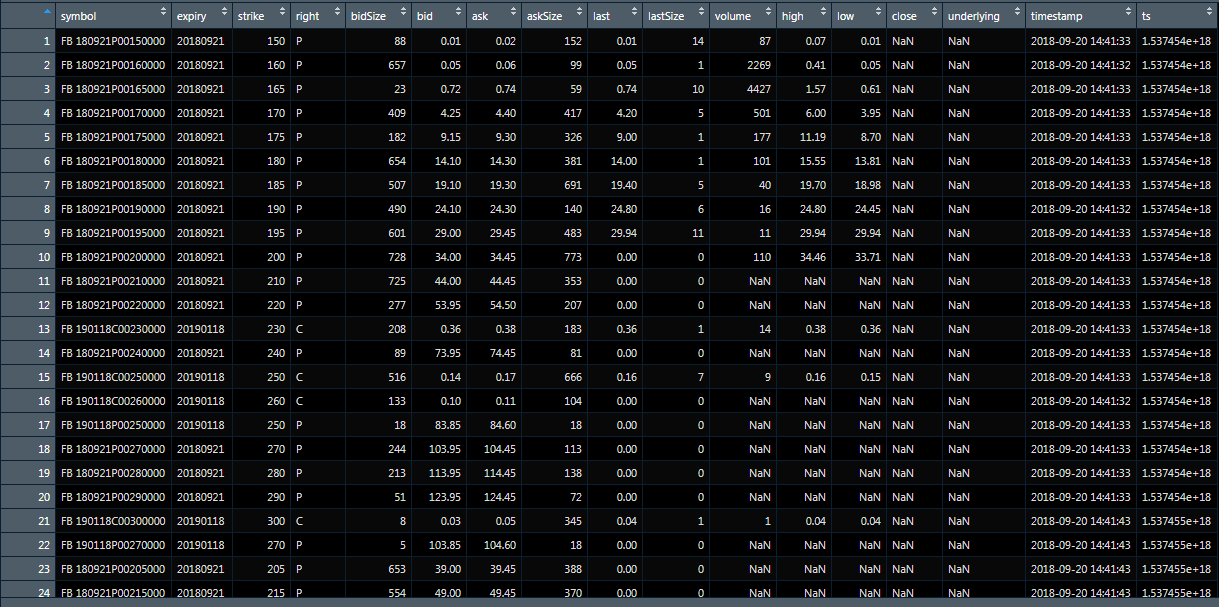1219x607 pixels.
Task: Click symbol cell FB 180921P00170000
Action: click(x=113, y=113)
